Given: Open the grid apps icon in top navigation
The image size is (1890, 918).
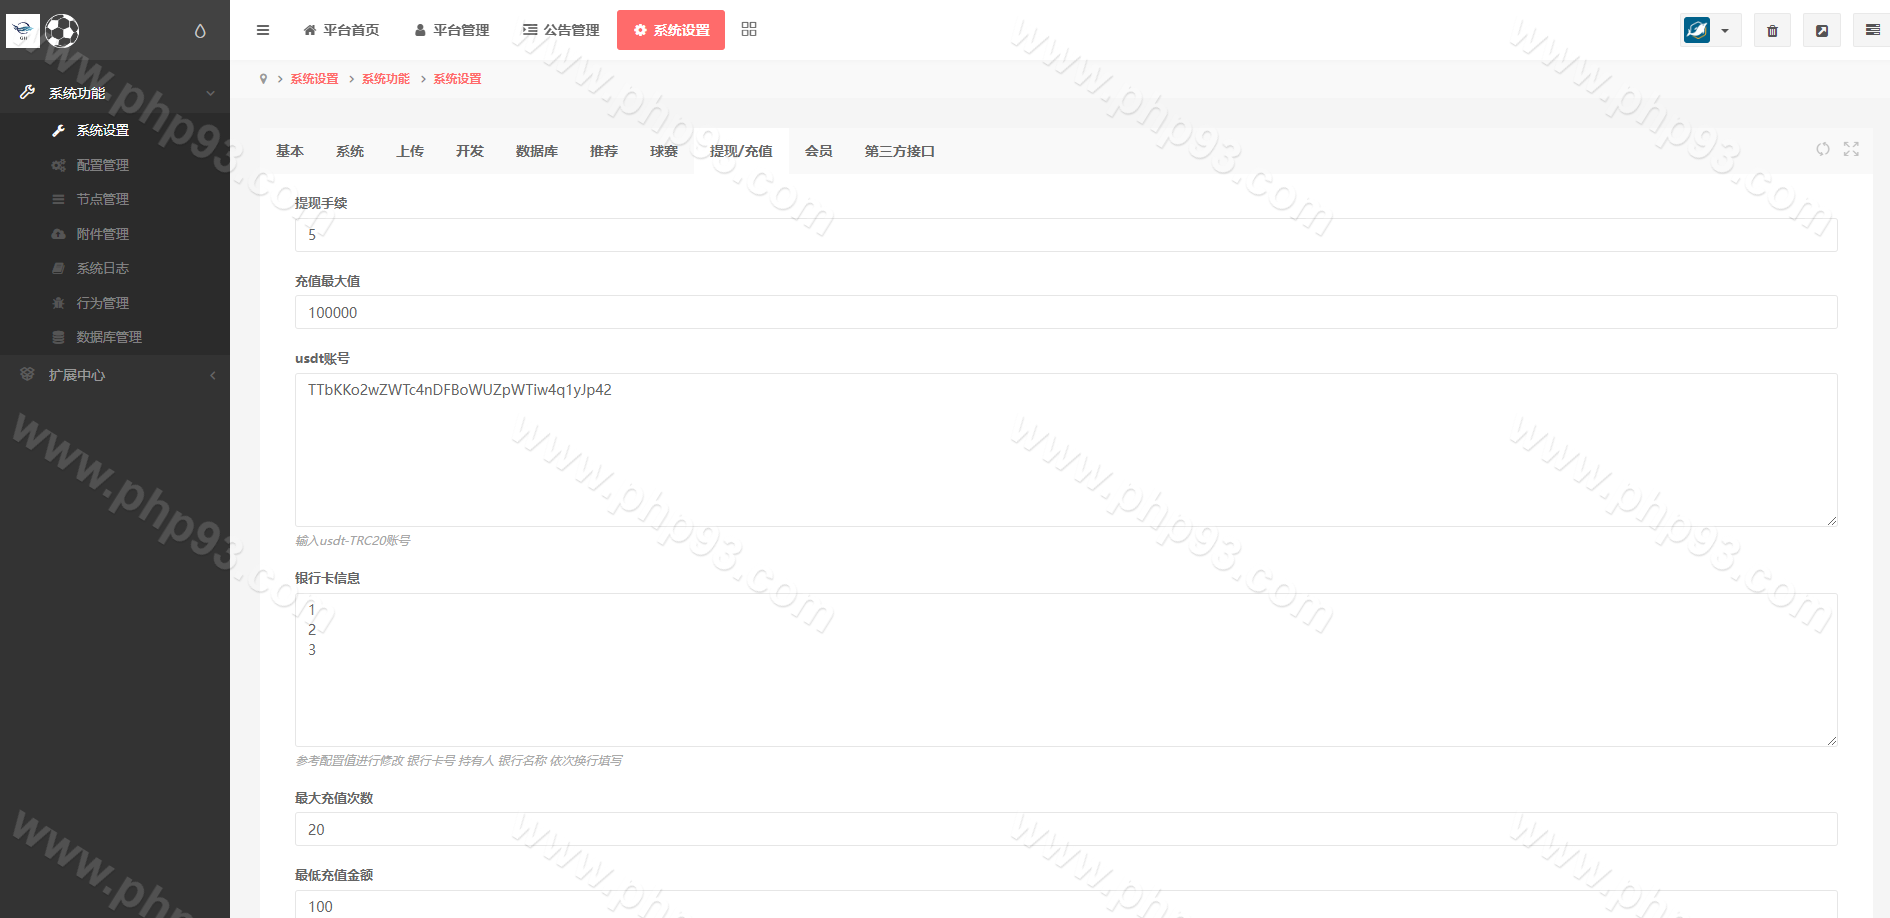Looking at the screenshot, I should (749, 30).
